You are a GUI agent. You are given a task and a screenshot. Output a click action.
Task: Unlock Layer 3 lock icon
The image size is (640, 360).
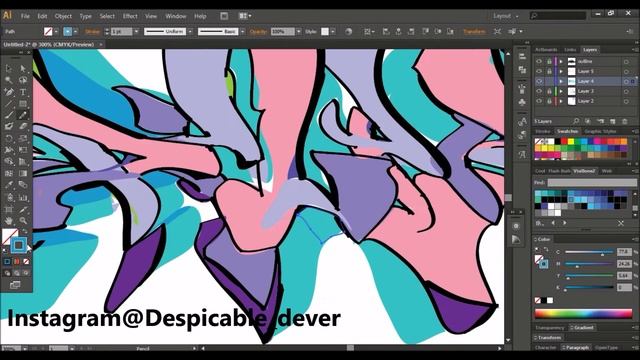(x=549, y=91)
